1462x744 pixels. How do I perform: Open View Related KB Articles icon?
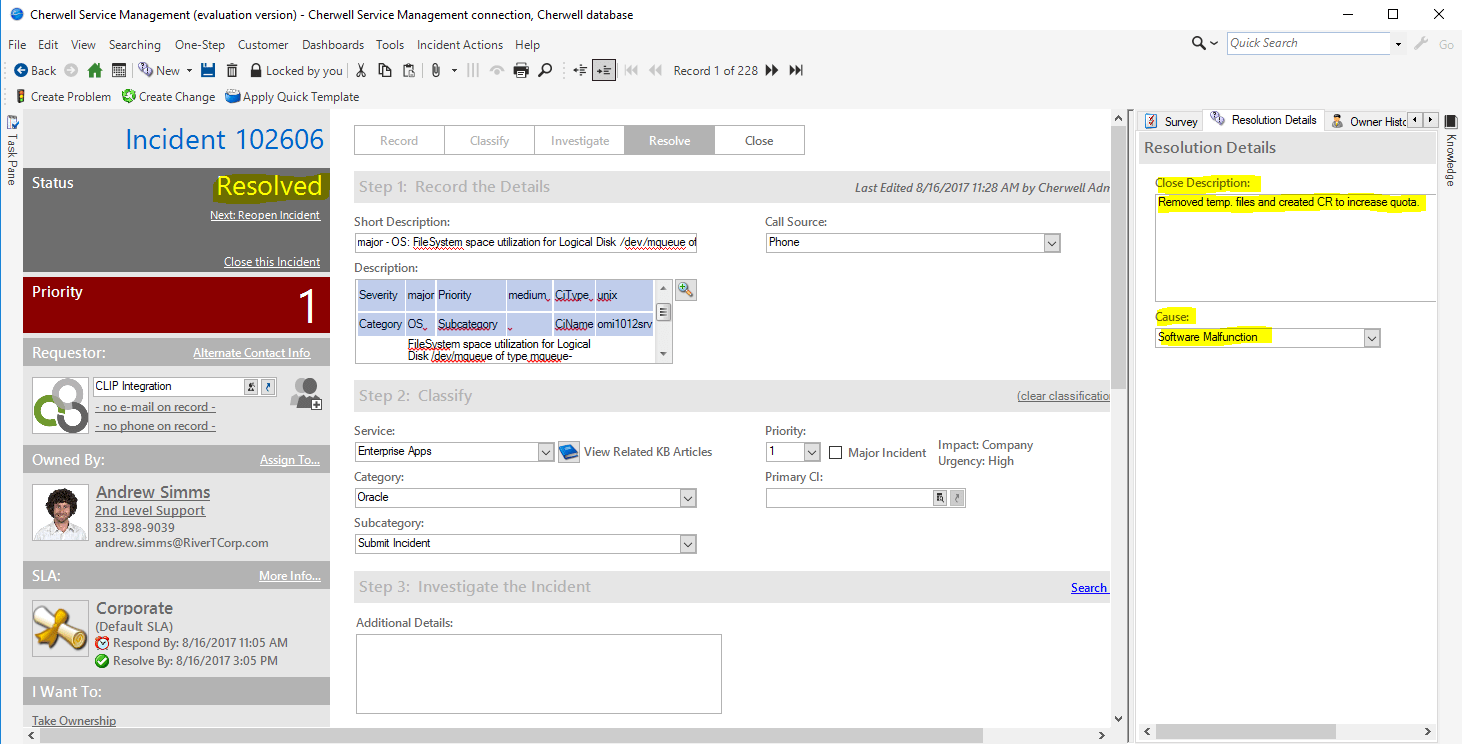point(568,451)
